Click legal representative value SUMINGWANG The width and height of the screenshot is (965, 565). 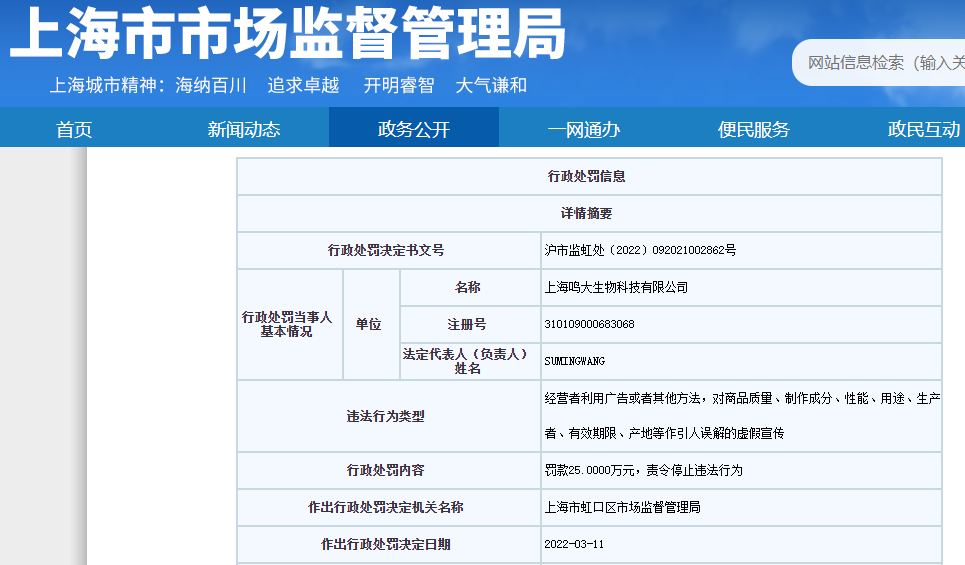click(574, 361)
